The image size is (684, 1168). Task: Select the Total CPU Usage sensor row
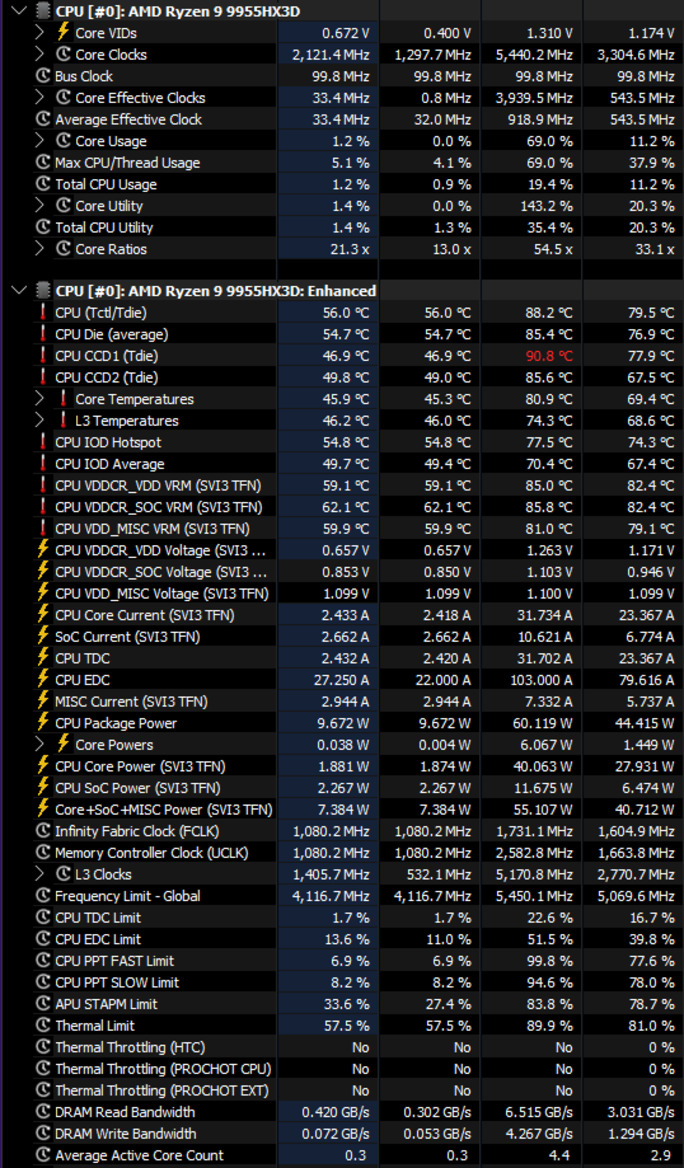tap(342, 184)
